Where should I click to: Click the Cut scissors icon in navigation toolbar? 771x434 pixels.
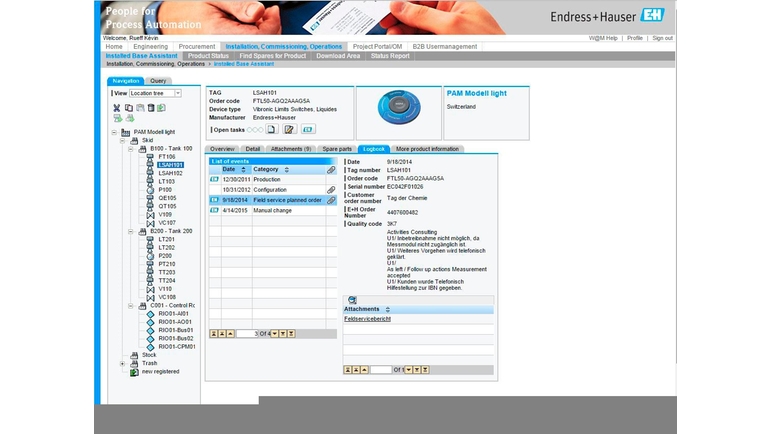click(x=117, y=108)
